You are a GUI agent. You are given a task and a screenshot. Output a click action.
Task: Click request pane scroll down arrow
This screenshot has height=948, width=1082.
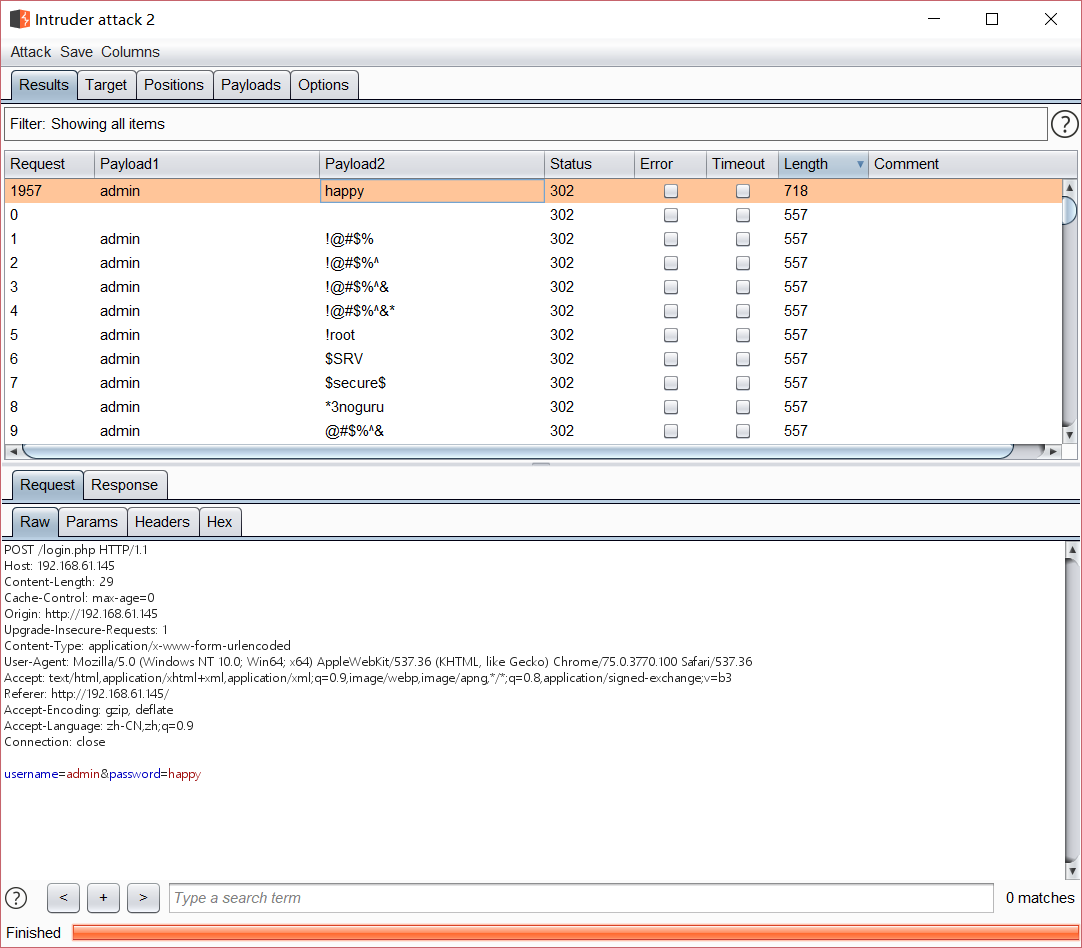(1072, 871)
